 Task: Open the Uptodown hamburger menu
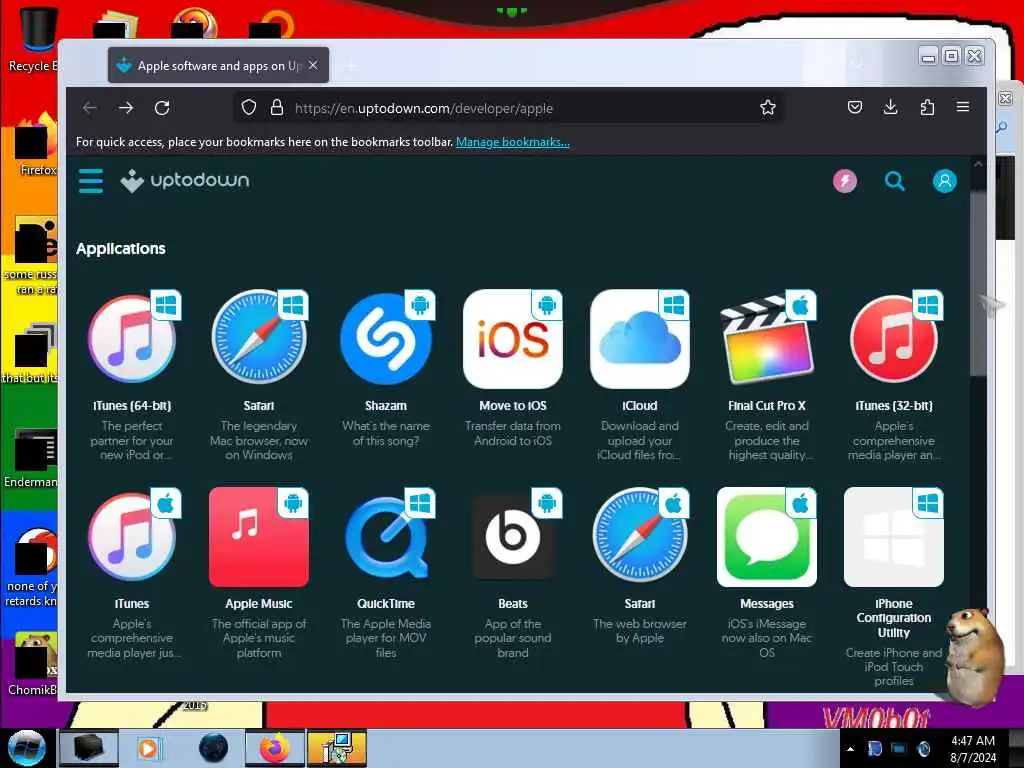pyautogui.click(x=91, y=181)
